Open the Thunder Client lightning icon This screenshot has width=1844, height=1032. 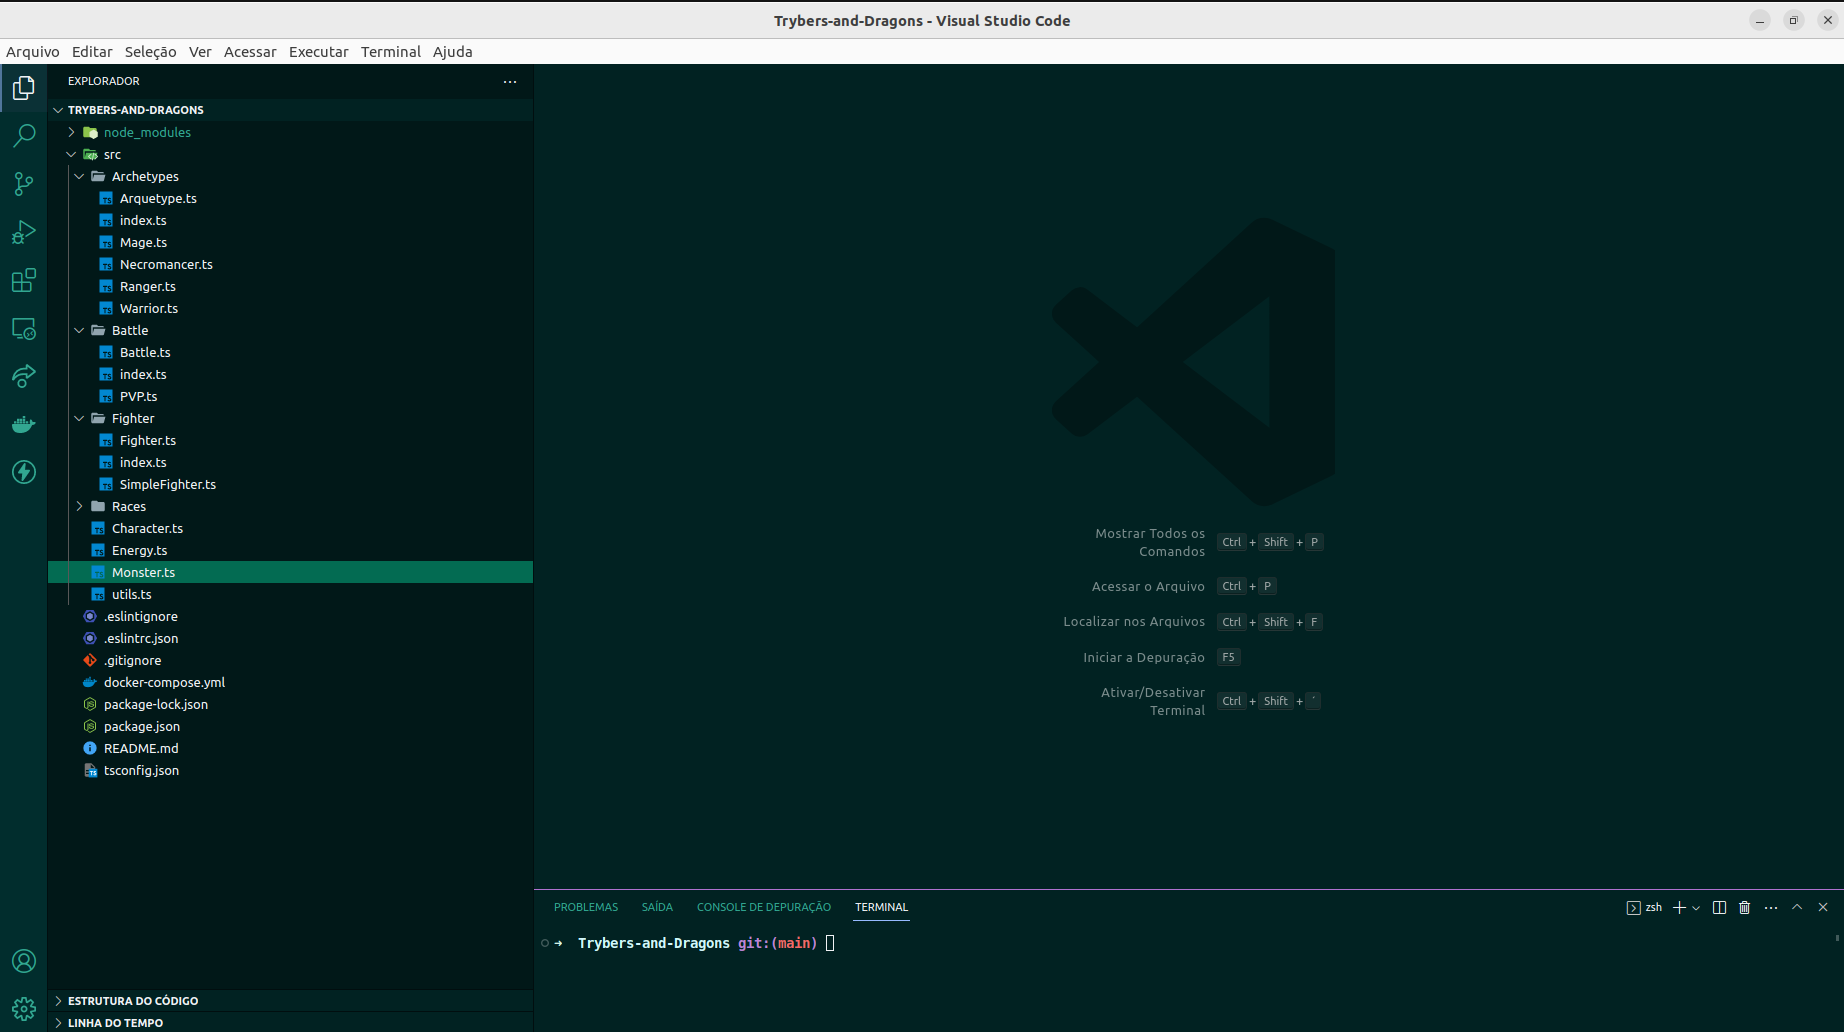(x=24, y=472)
